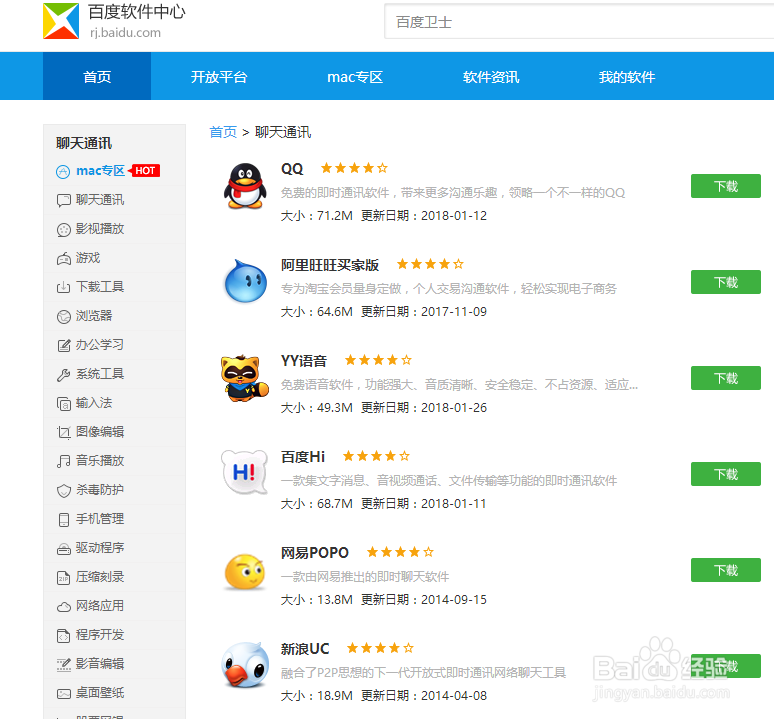Click the 首页 breadcrumb link

[223, 132]
